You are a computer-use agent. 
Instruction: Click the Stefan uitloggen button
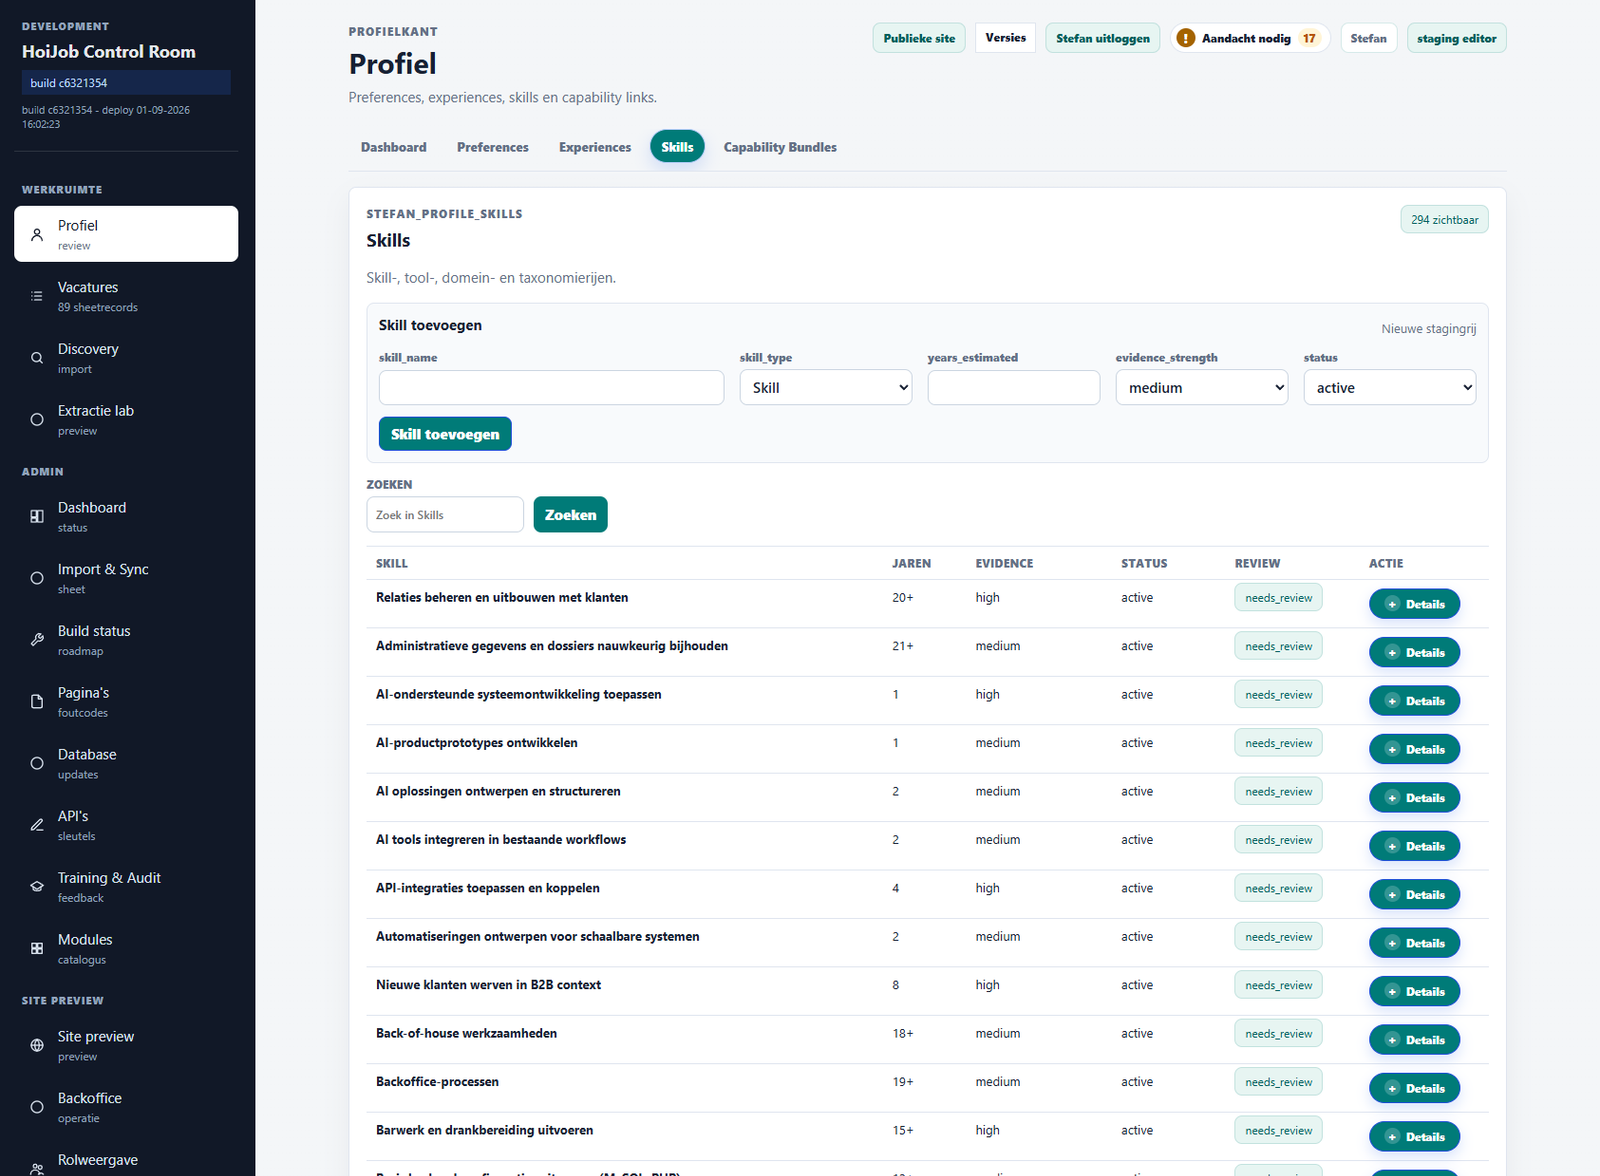(x=1103, y=38)
